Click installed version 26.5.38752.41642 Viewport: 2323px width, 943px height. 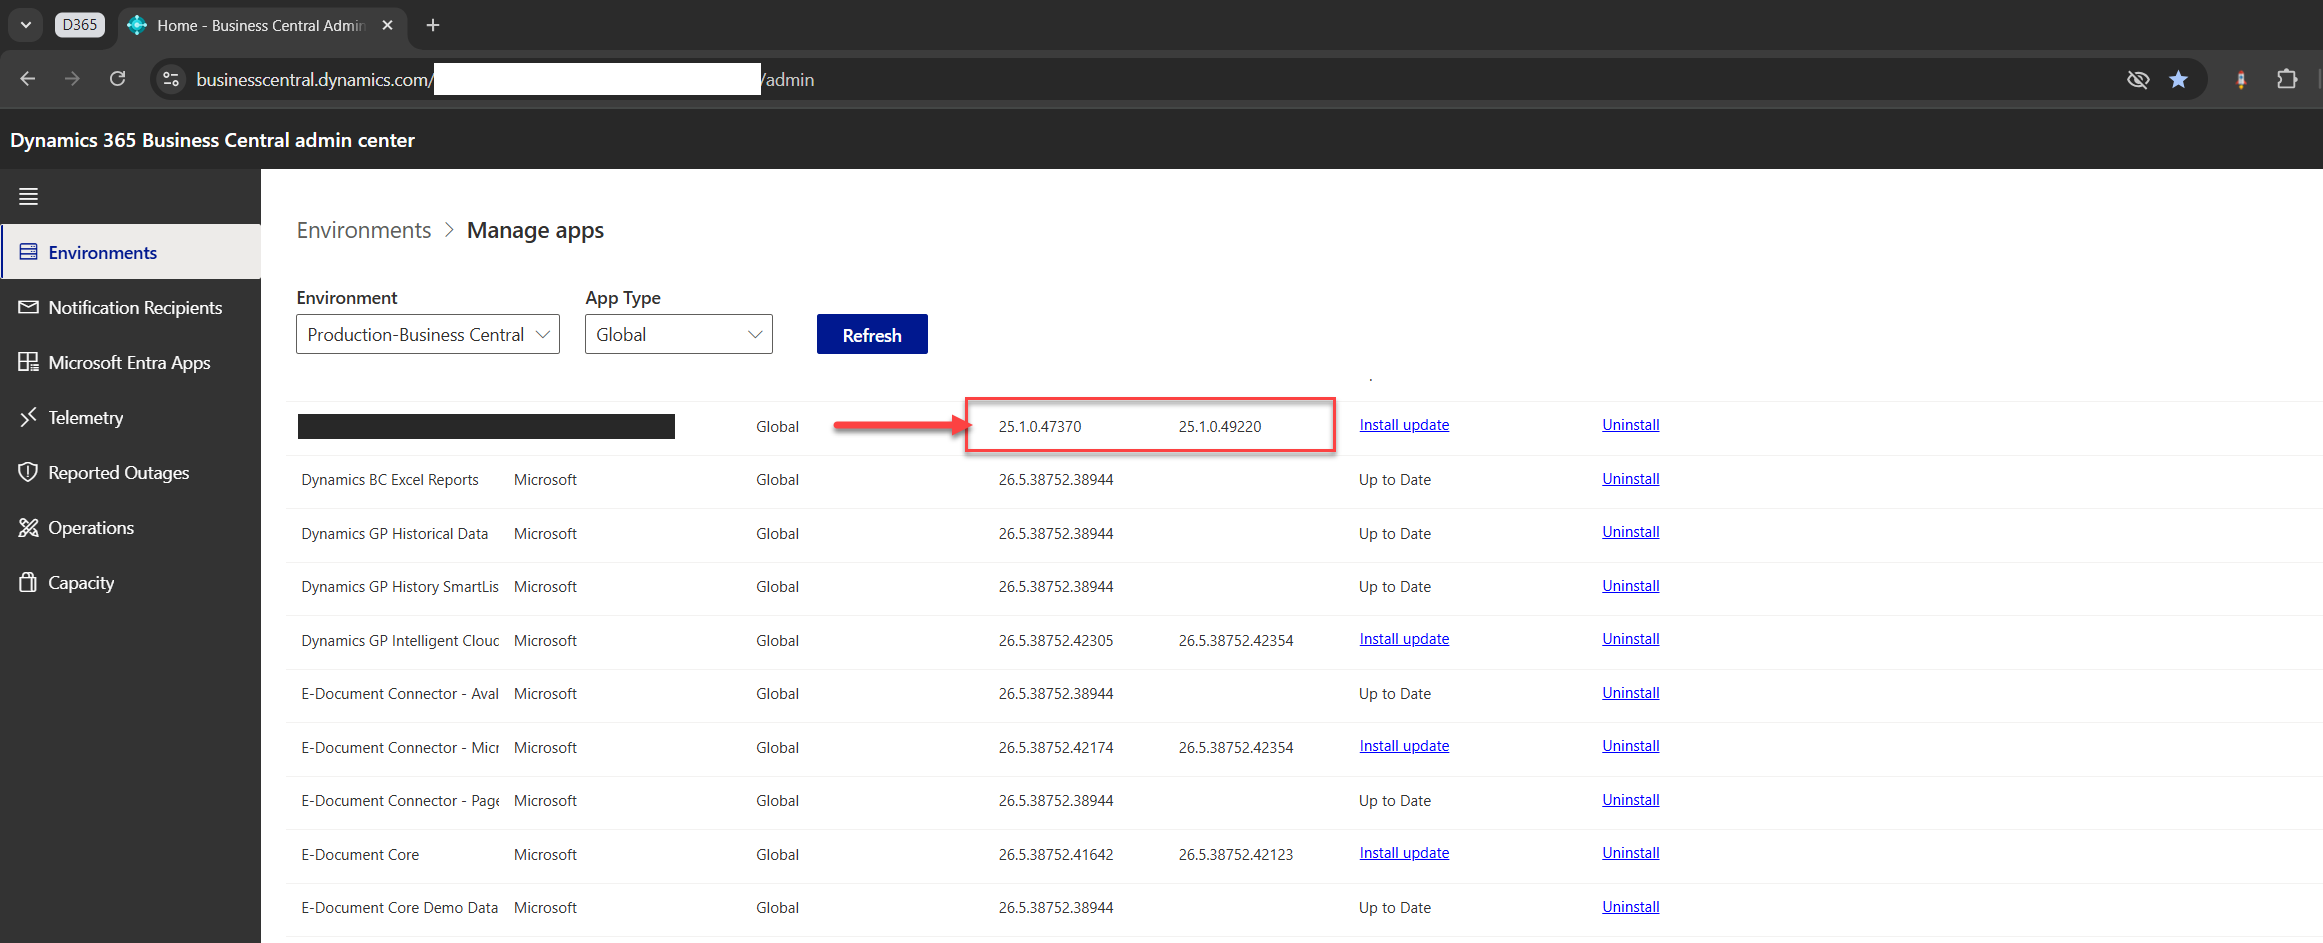(x=1056, y=855)
